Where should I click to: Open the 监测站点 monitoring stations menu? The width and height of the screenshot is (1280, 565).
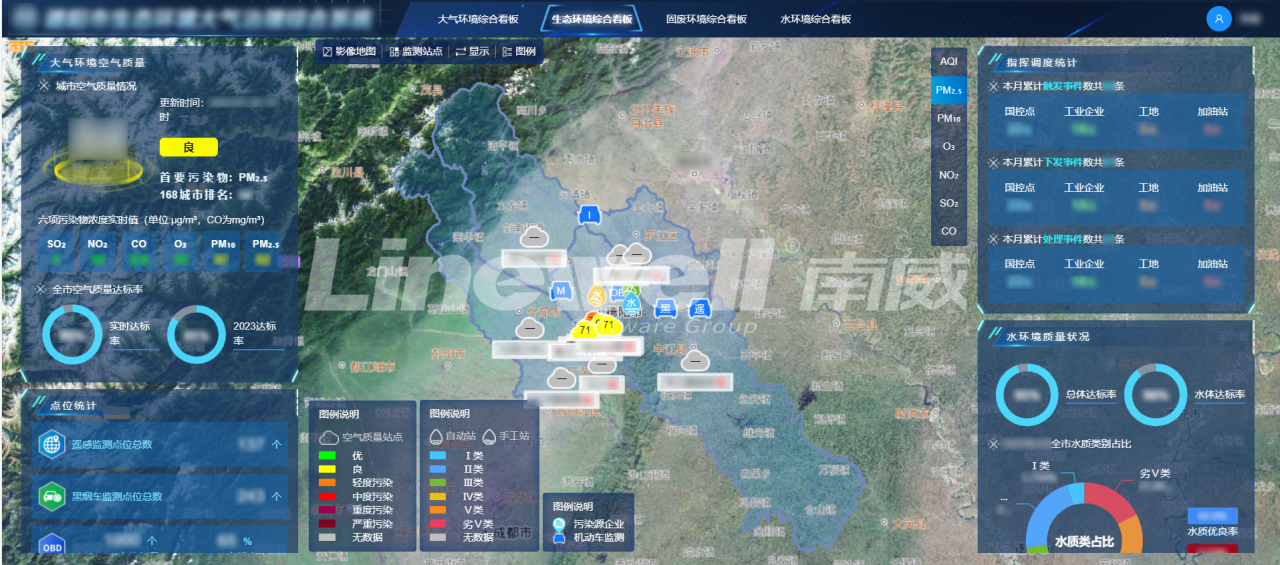(x=415, y=51)
